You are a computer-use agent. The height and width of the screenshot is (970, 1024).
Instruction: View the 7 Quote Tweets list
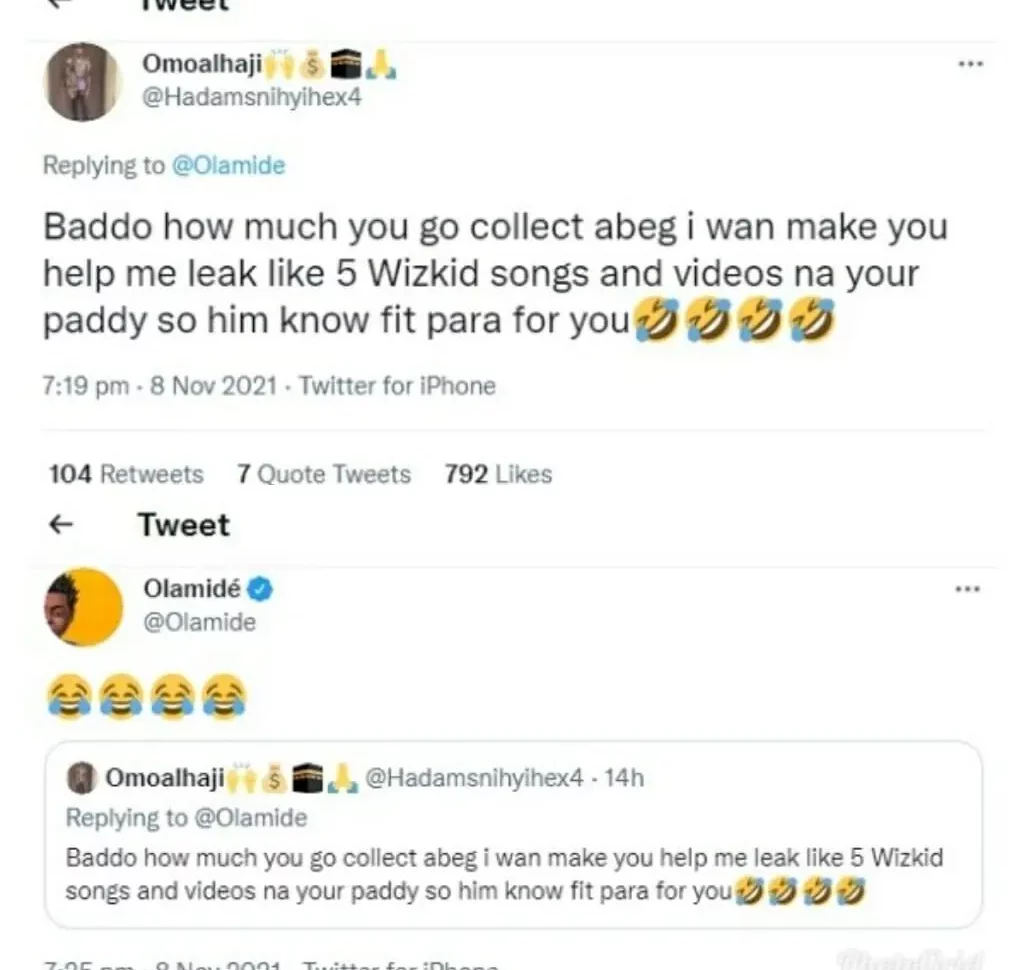(x=324, y=474)
